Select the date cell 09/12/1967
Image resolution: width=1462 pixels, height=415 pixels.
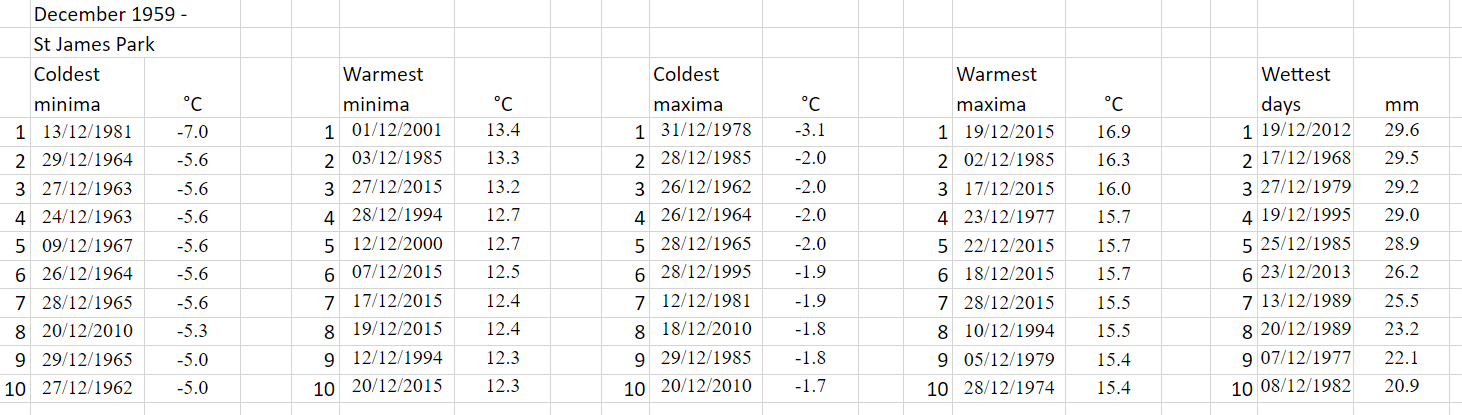coord(87,246)
